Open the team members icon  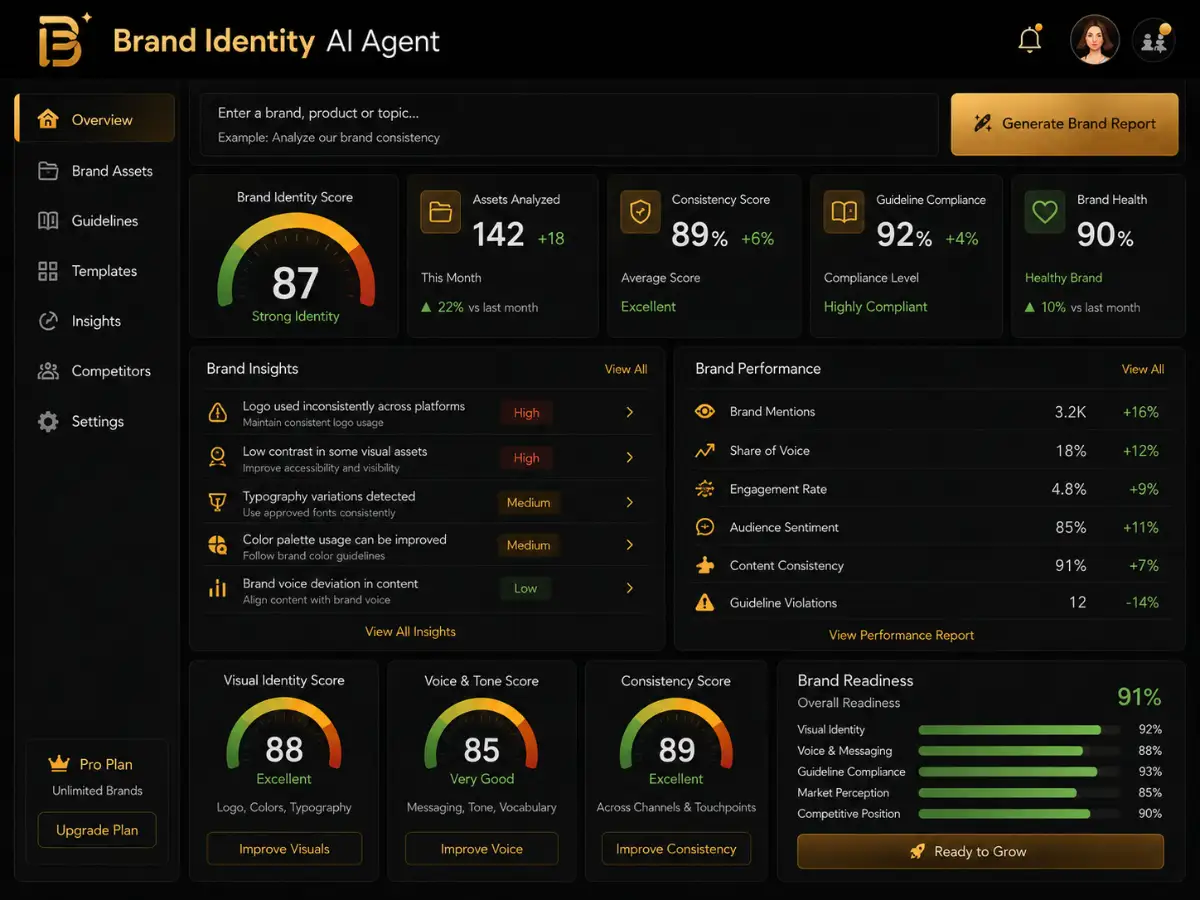[1153, 41]
